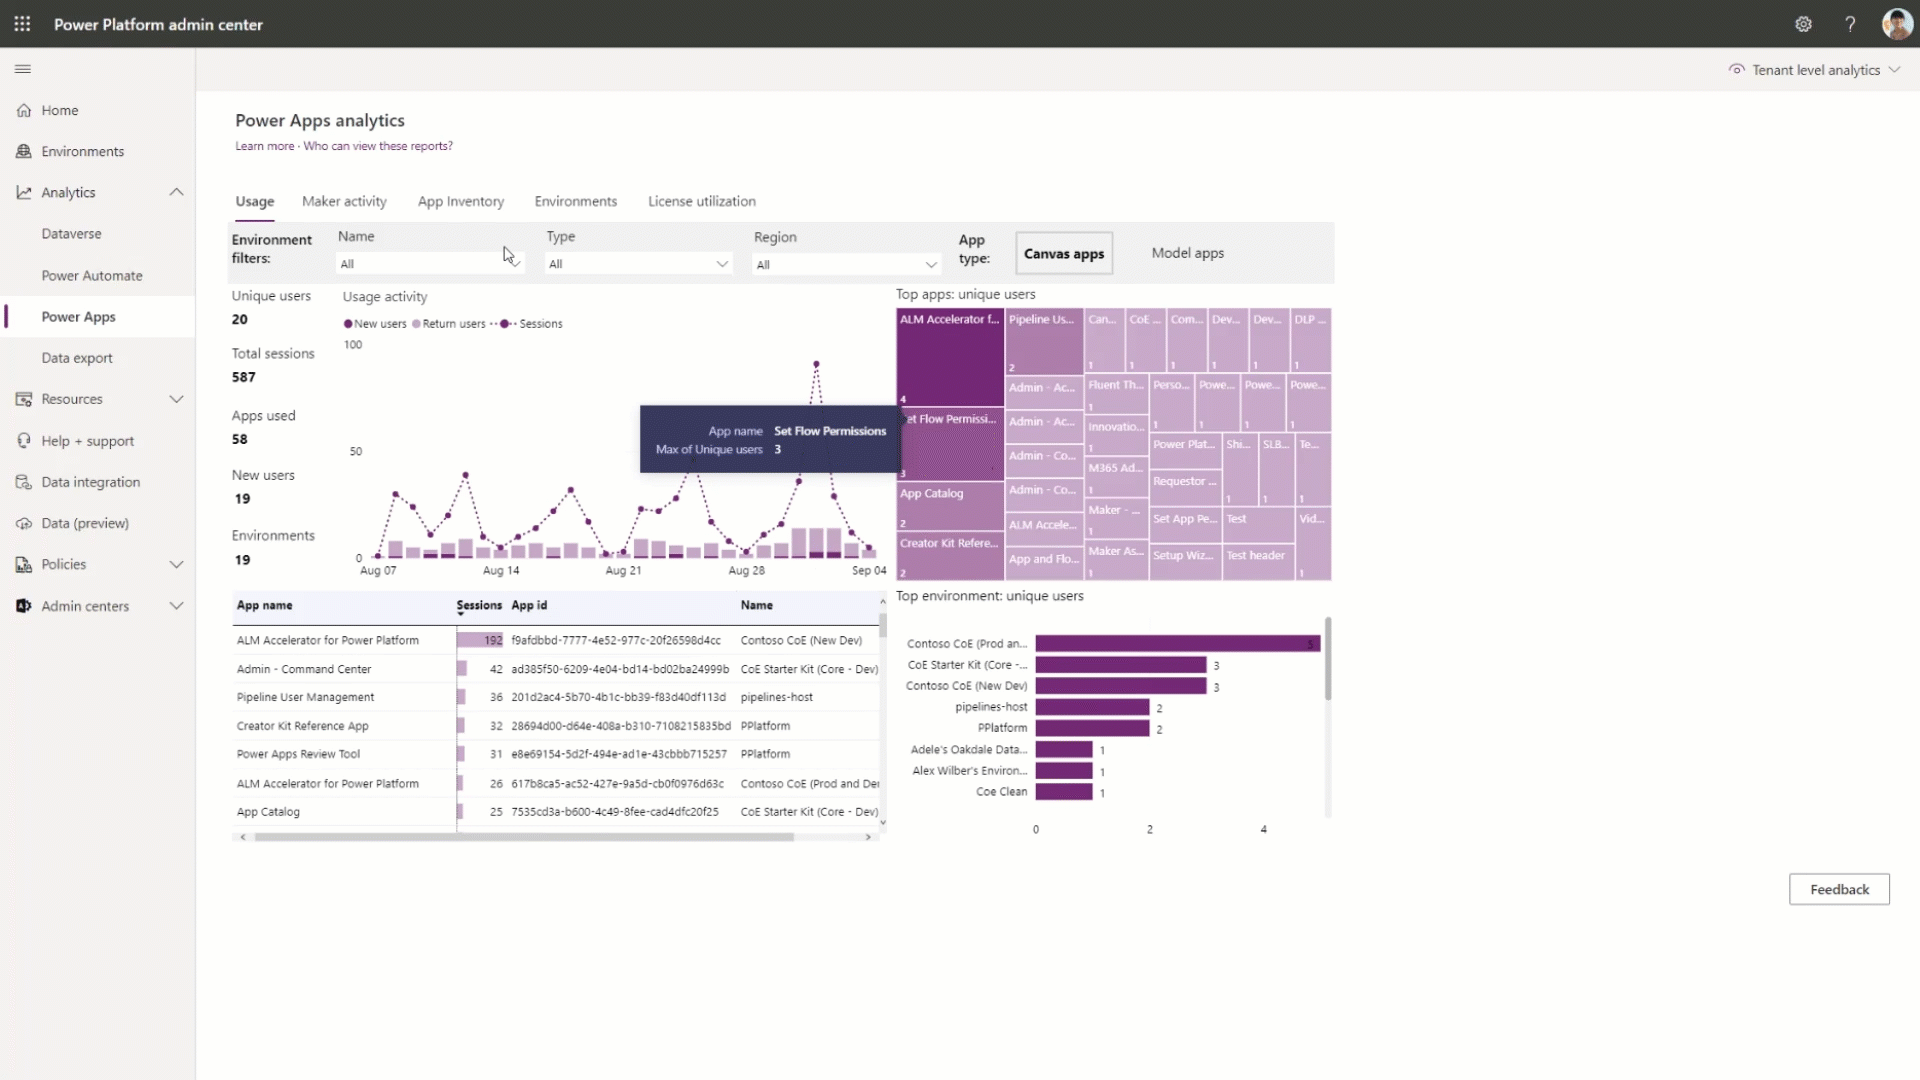Open the Help question mark icon
This screenshot has width=1920, height=1080.
coord(1850,24)
